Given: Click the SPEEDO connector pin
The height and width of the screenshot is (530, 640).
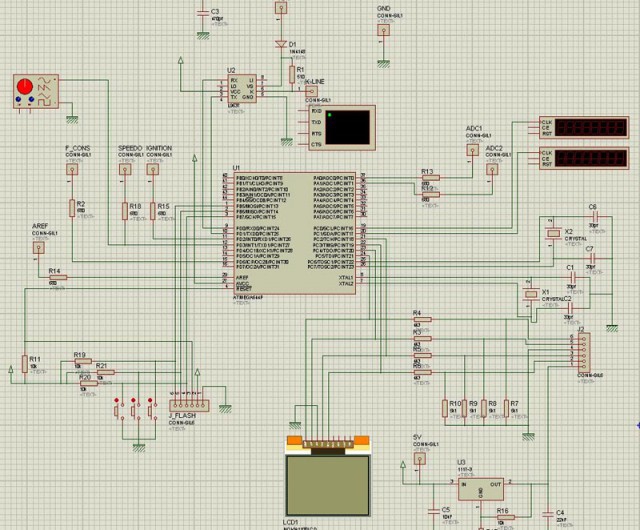Looking at the screenshot, I should [x=125, y=169].
